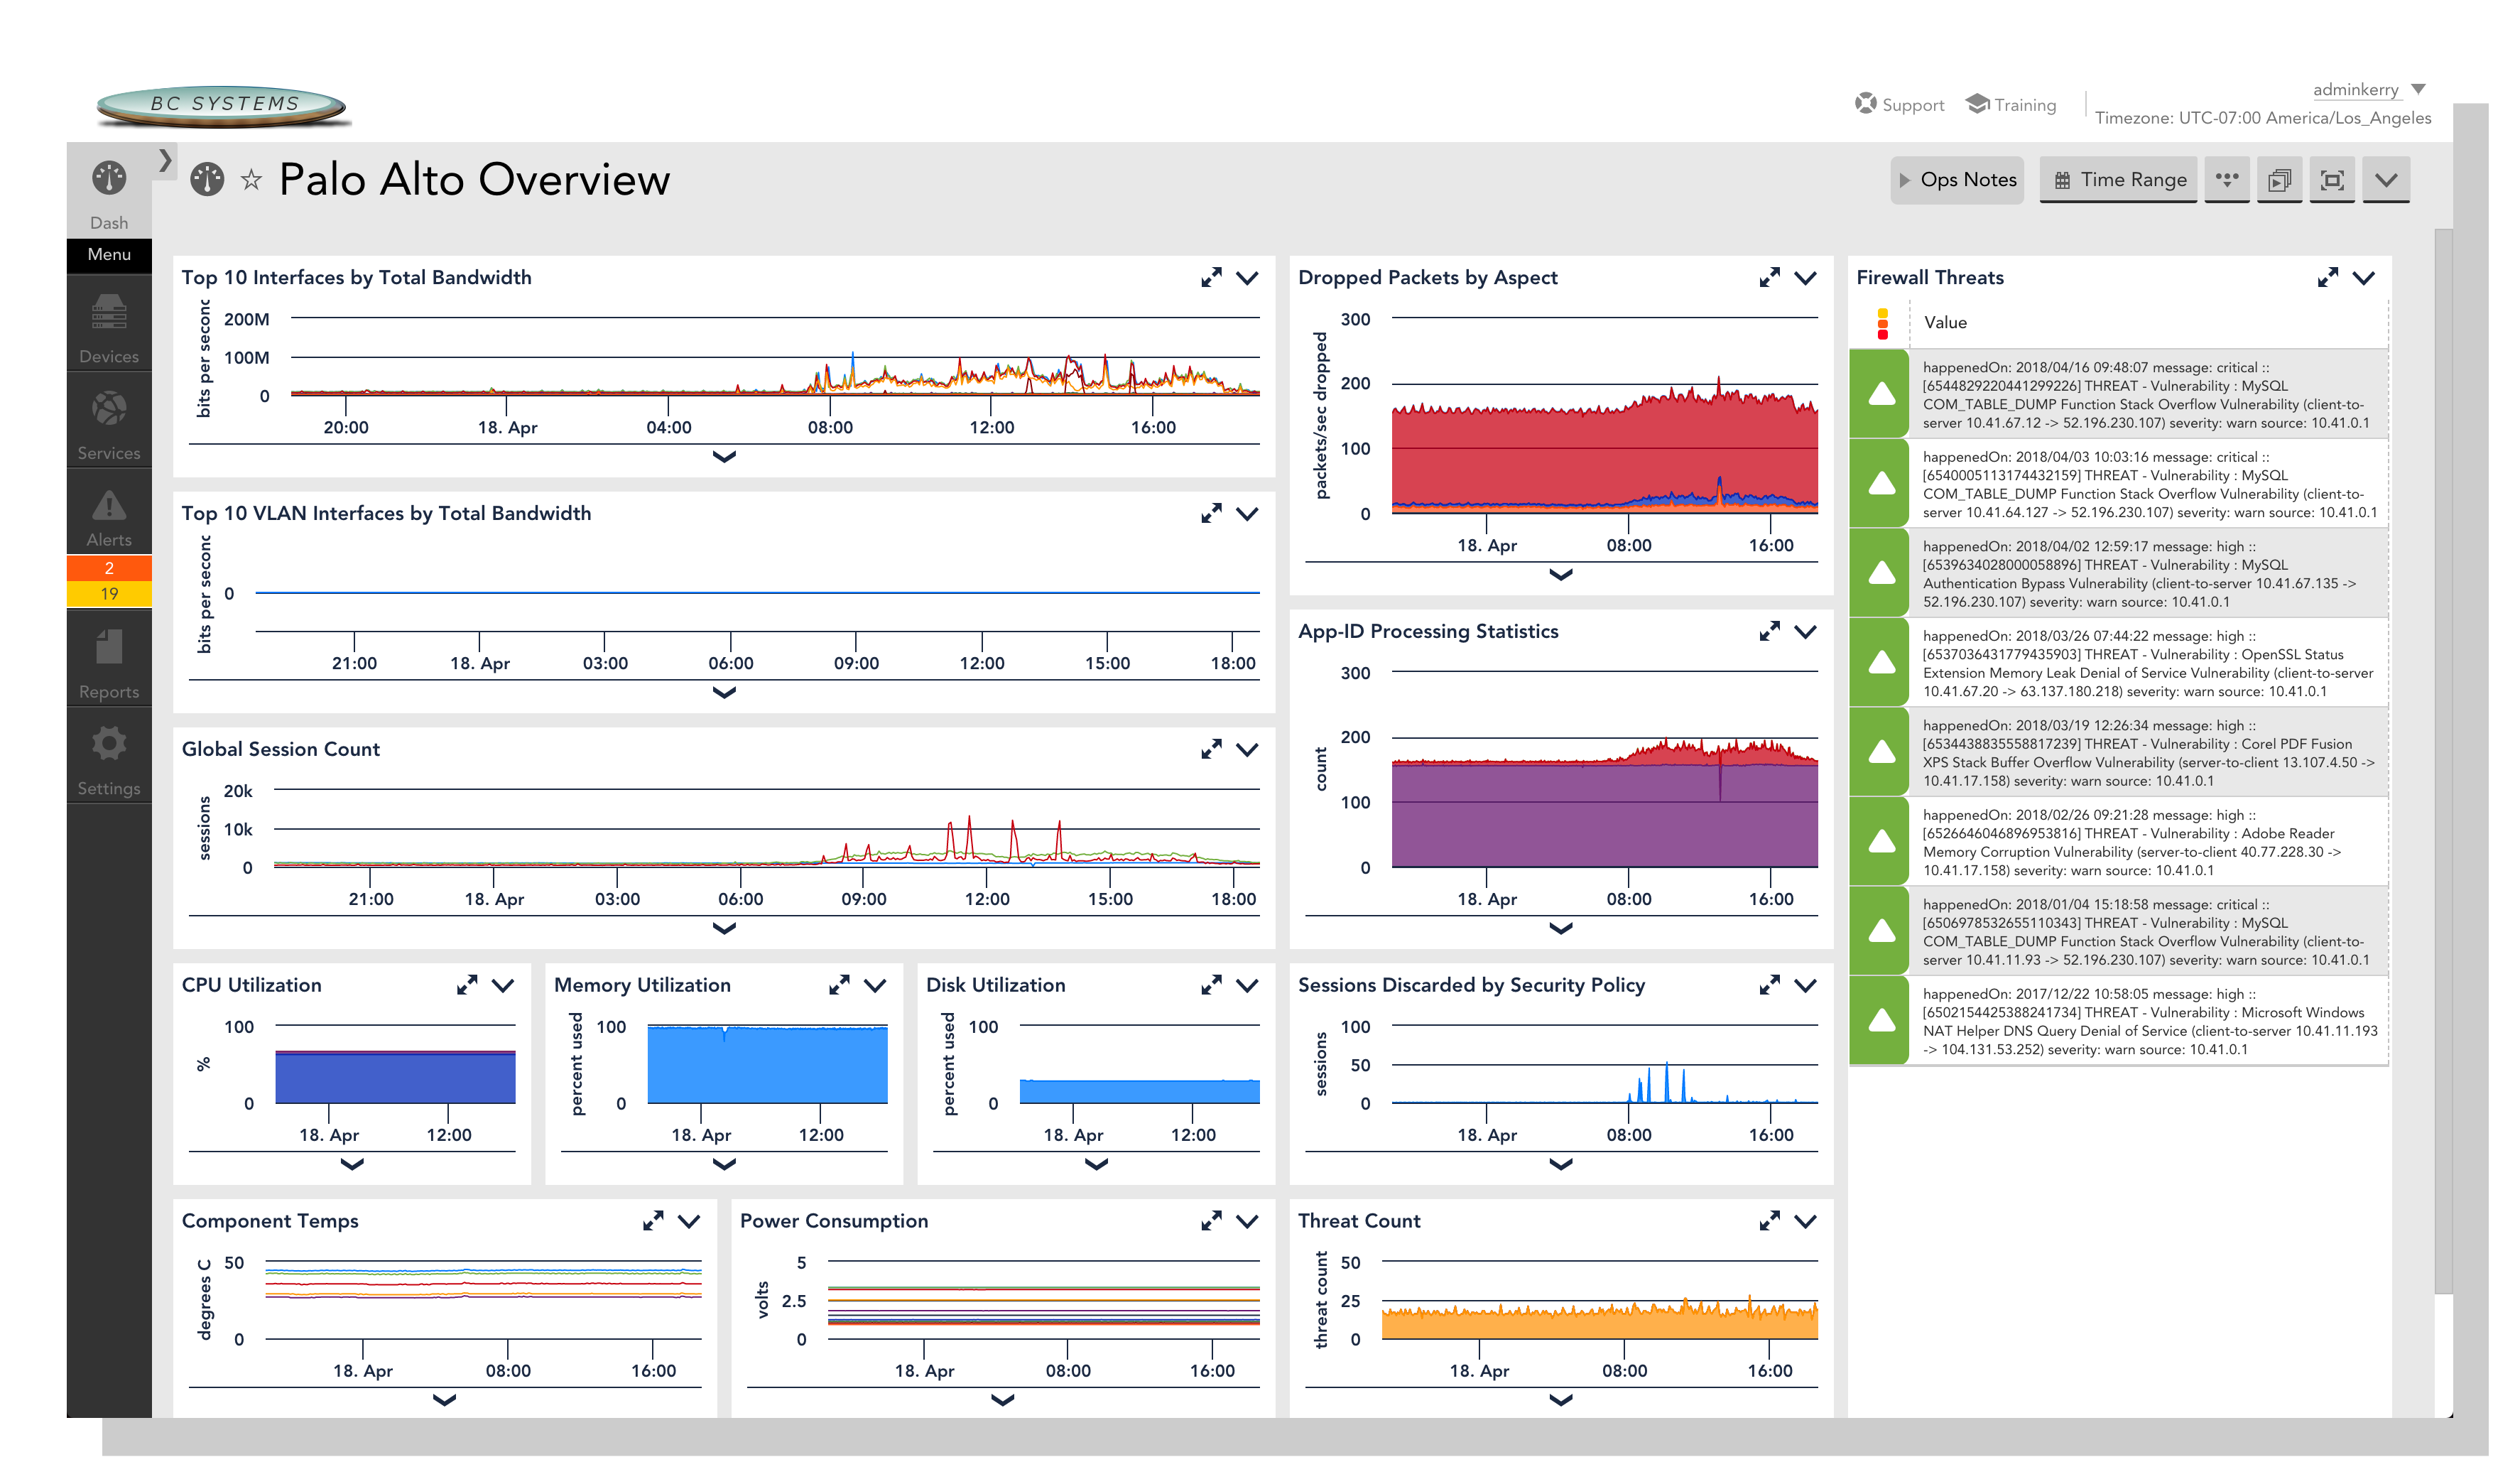Expand the Disk Utilization widget
Screen dimensions: 2520x1484
1211,985
